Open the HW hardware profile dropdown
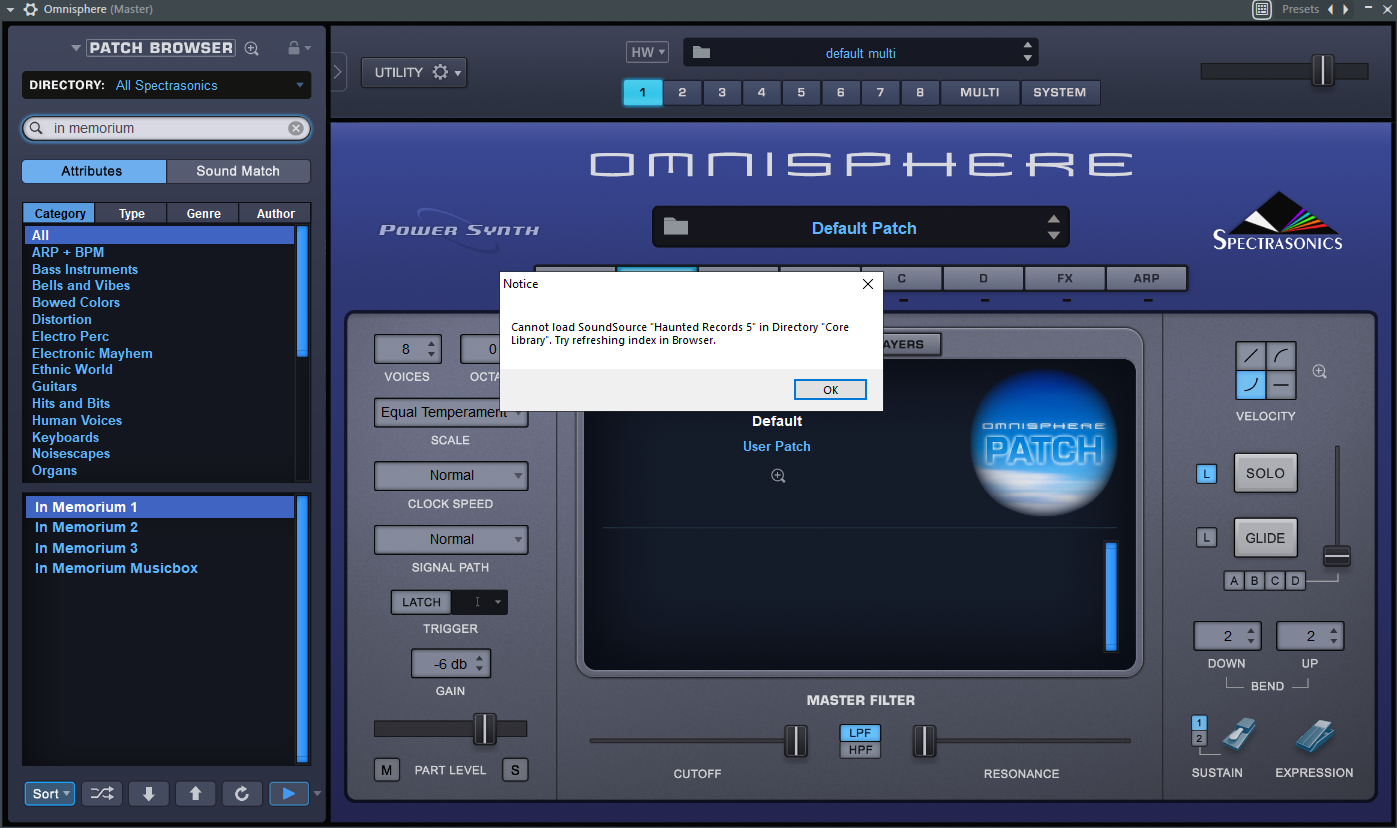 [x=647, y=52]
